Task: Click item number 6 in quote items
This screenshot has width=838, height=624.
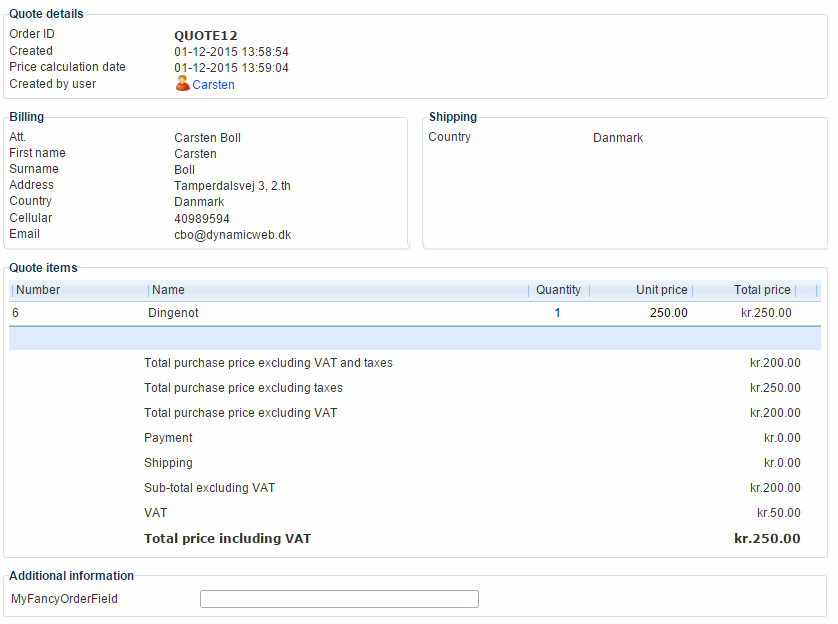Action: pos(16,313)
